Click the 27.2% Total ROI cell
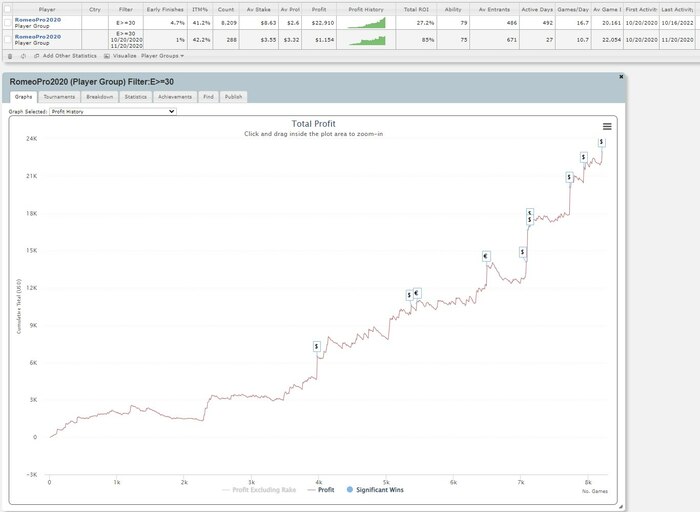700x512 pixels. click(x=416, y=23)
